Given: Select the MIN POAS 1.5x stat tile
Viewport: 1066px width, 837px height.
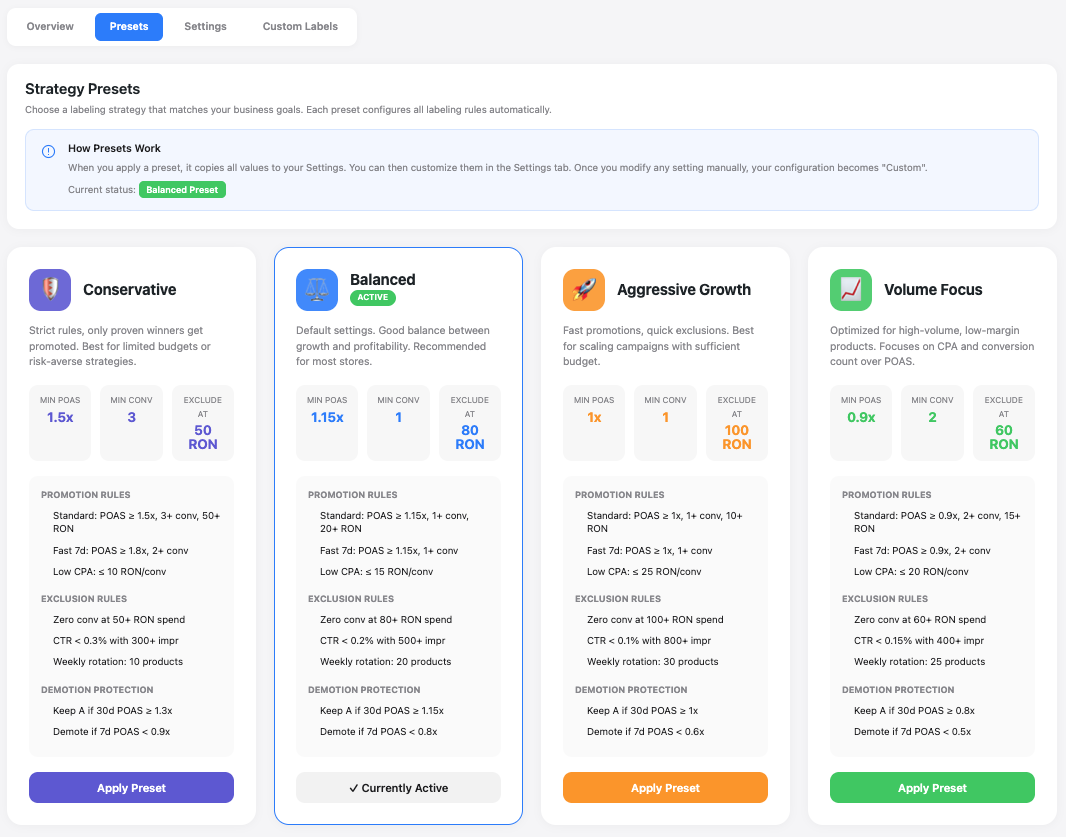Looking at the screenshot, I should (x=59, y=422).
